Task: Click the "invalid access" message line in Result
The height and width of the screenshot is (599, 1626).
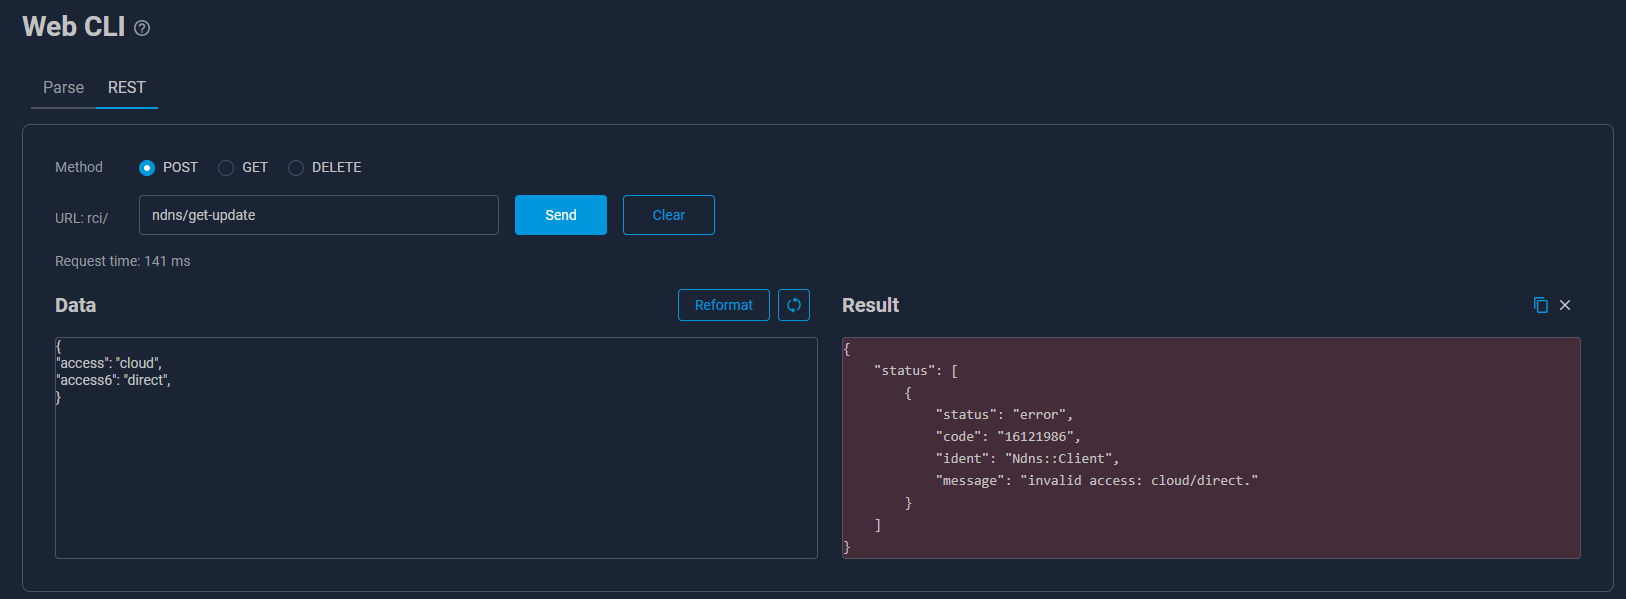Action: click(x=1096, y=481)
